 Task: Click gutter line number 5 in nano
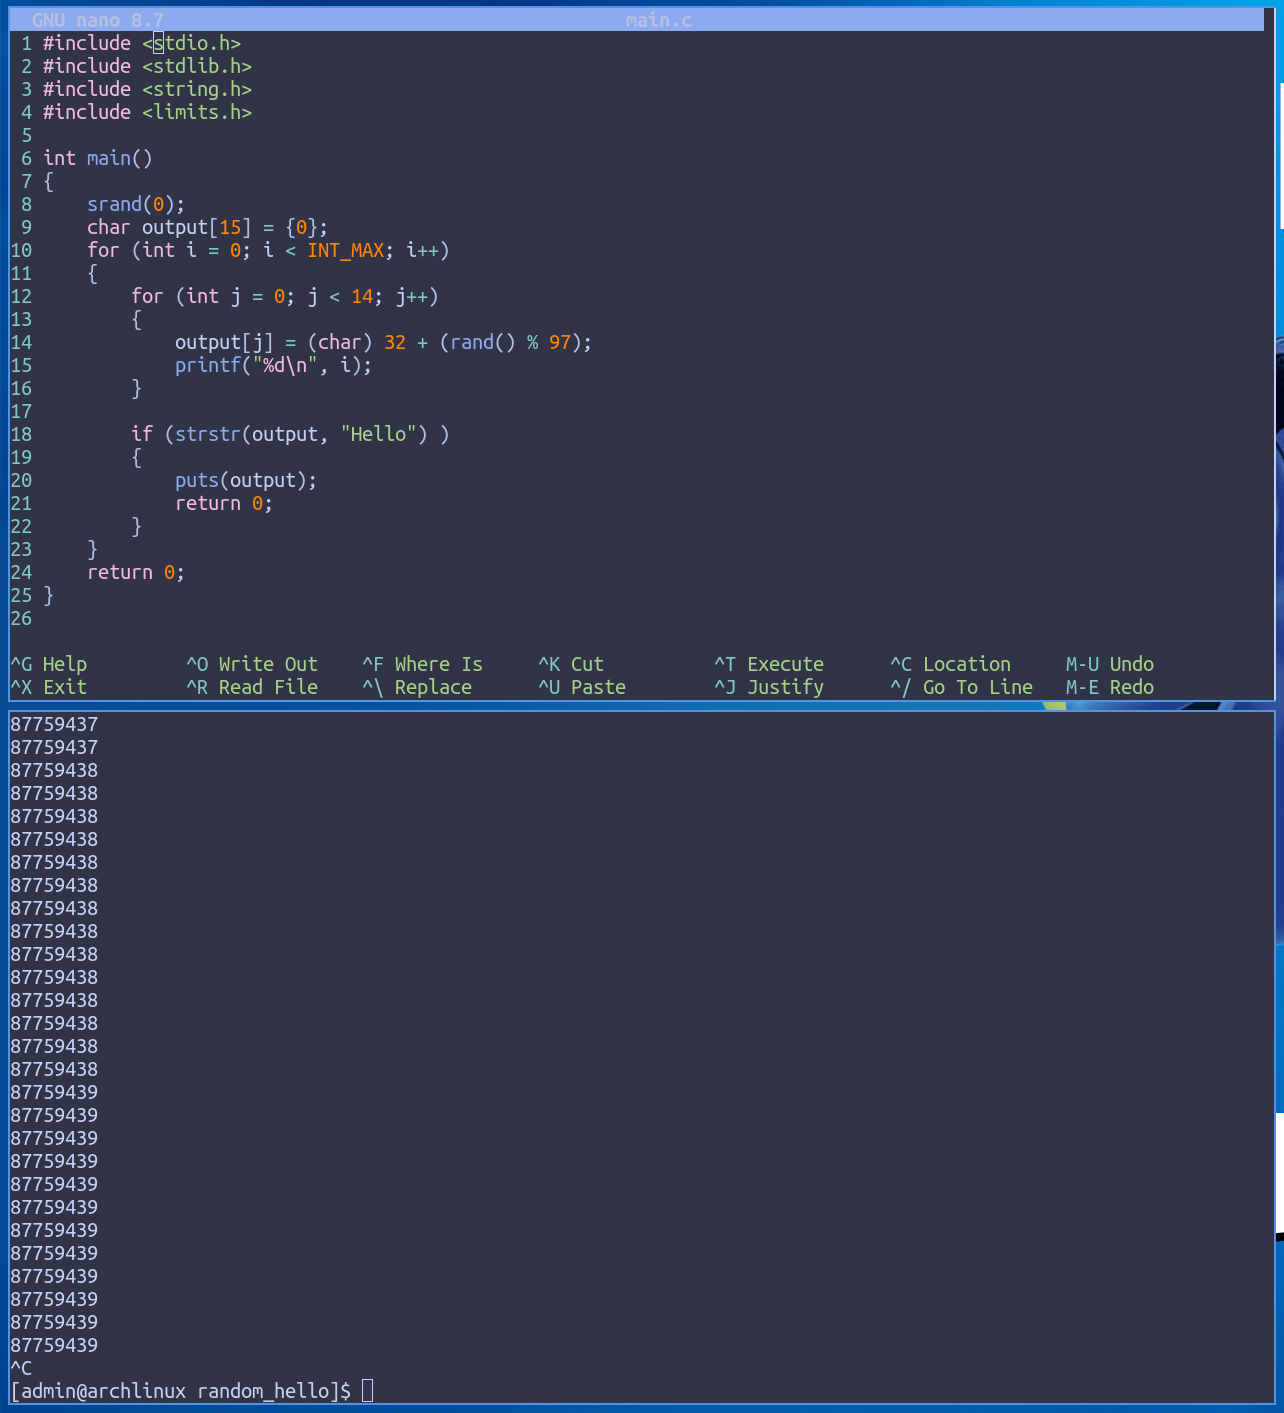tap(27, 135)
